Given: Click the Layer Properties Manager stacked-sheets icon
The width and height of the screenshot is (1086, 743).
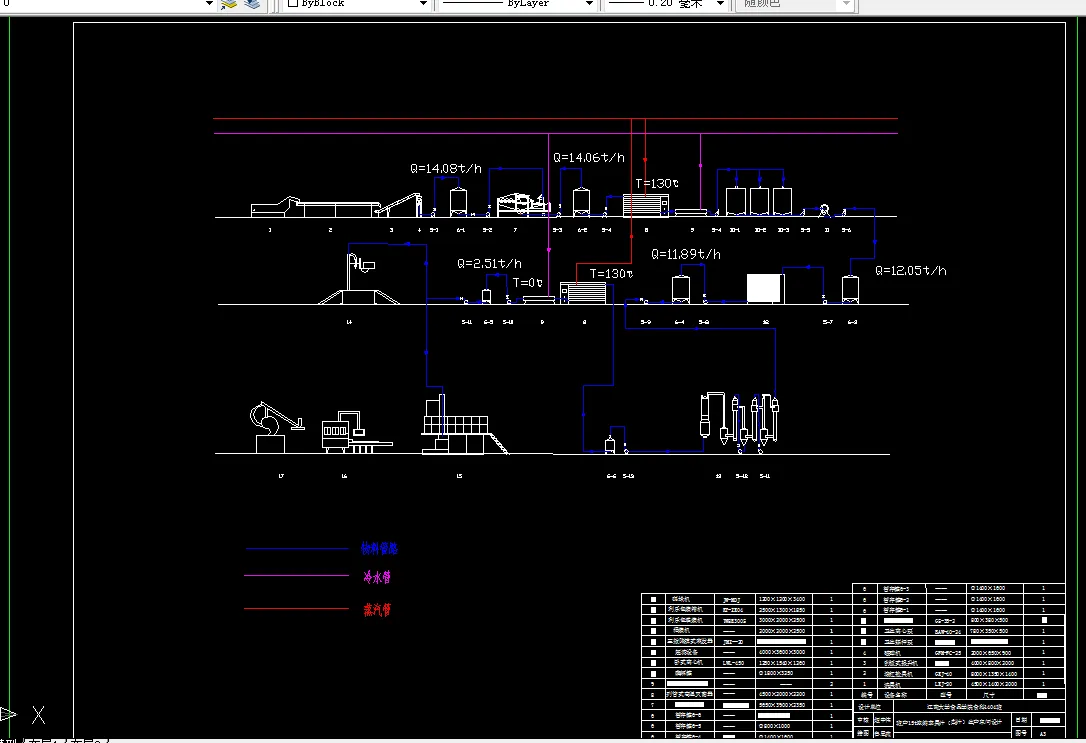Looking at the screenshot, I should tap(229, 4).
